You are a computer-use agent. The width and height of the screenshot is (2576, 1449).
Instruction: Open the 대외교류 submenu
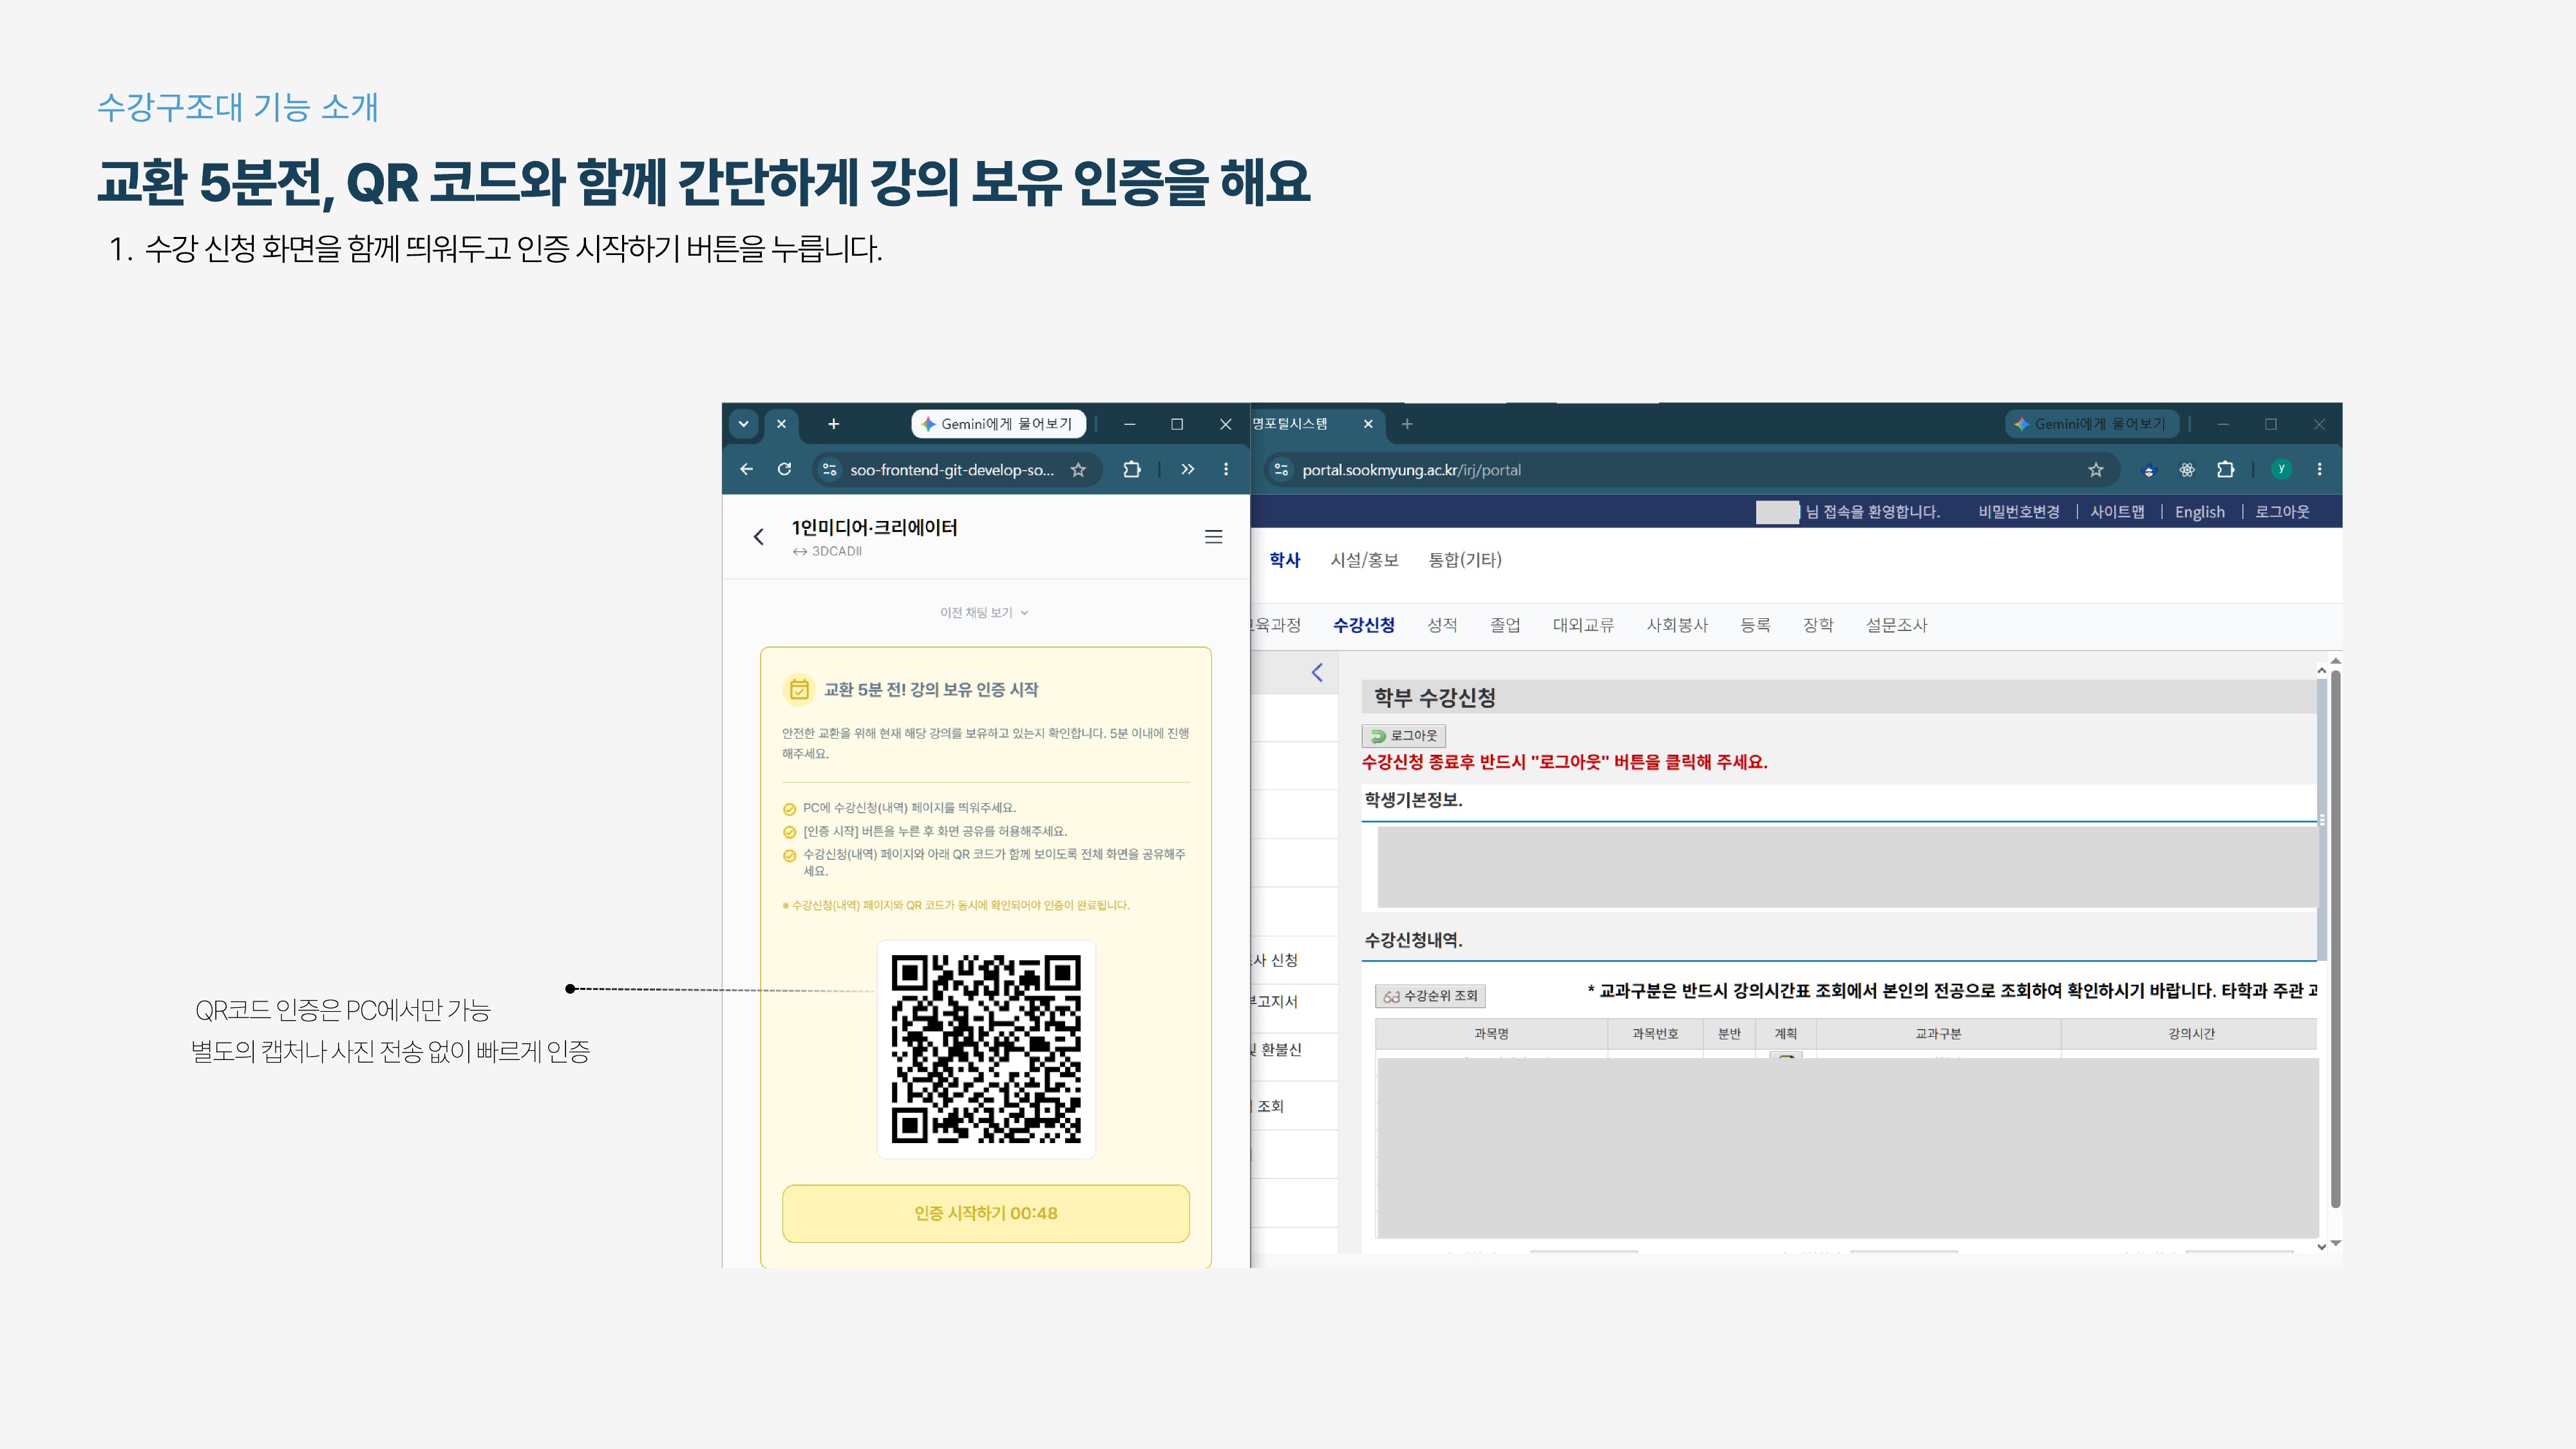pos(1583,625)
